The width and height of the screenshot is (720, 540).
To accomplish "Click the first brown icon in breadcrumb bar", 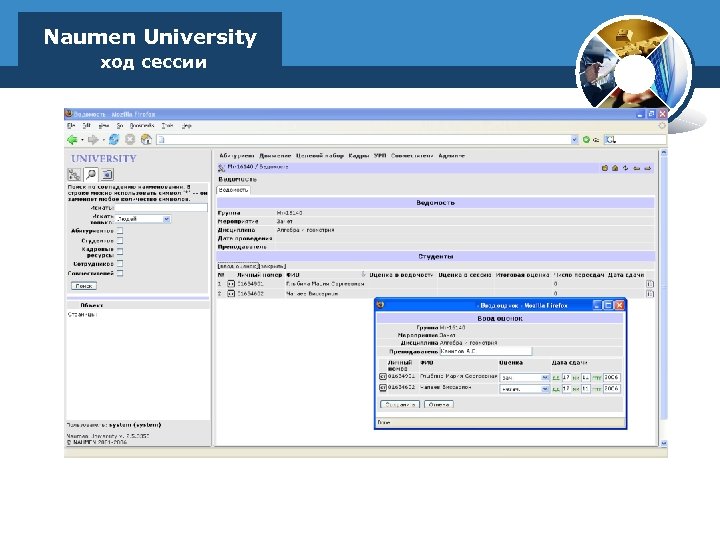I will pyautogui.click(x=605, y=168).
